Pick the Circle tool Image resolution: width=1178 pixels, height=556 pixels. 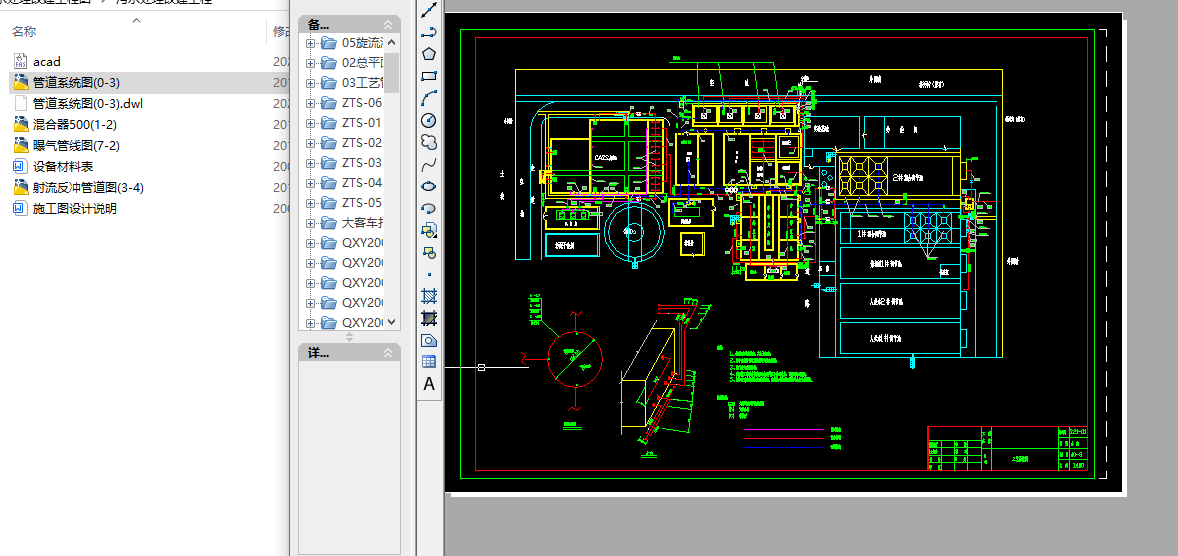[x=429, y=120]
